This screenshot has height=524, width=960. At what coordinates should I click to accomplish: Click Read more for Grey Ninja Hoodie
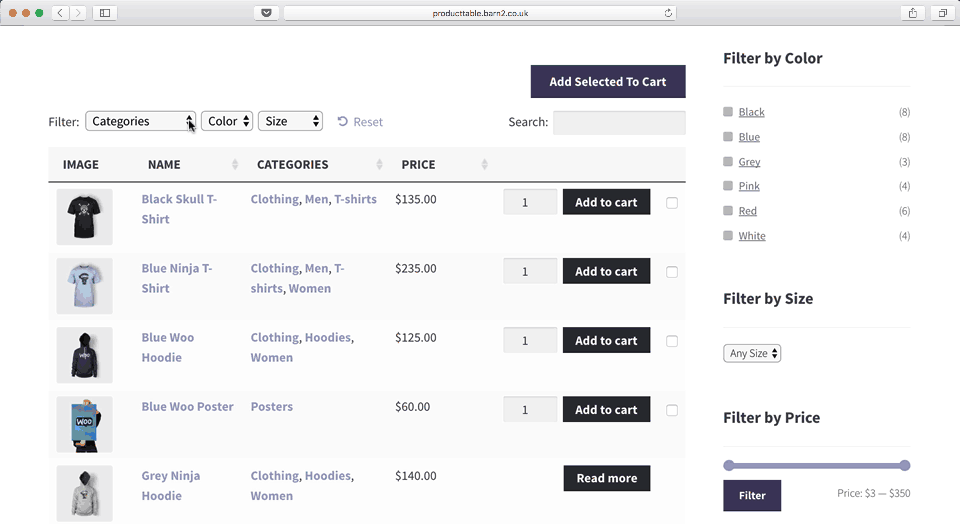tap(606, 478)
